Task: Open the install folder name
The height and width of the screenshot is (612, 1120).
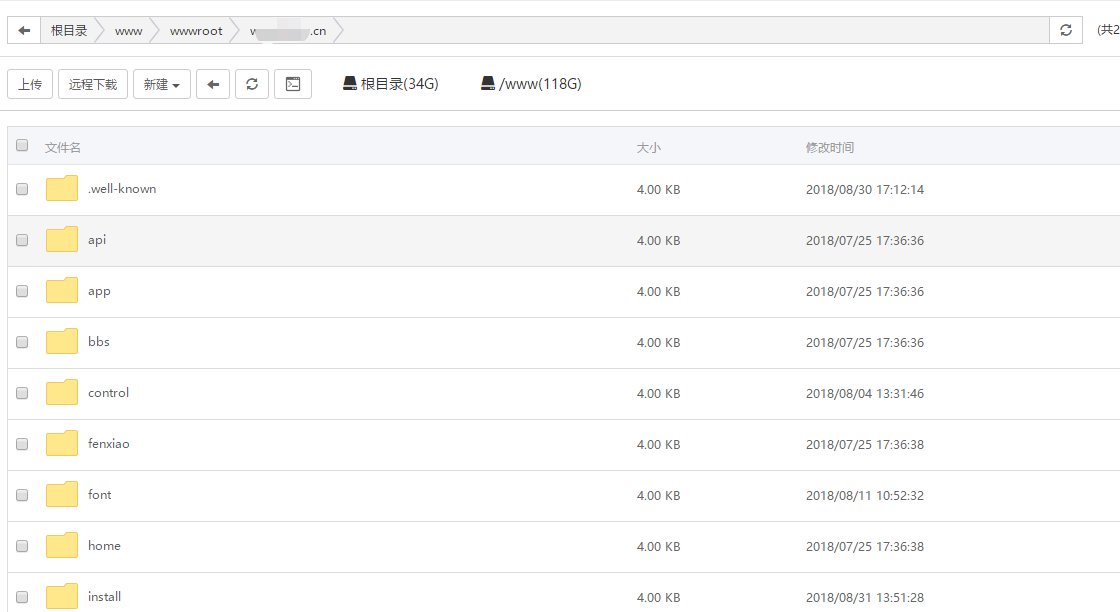Action: tap(104, 596)
